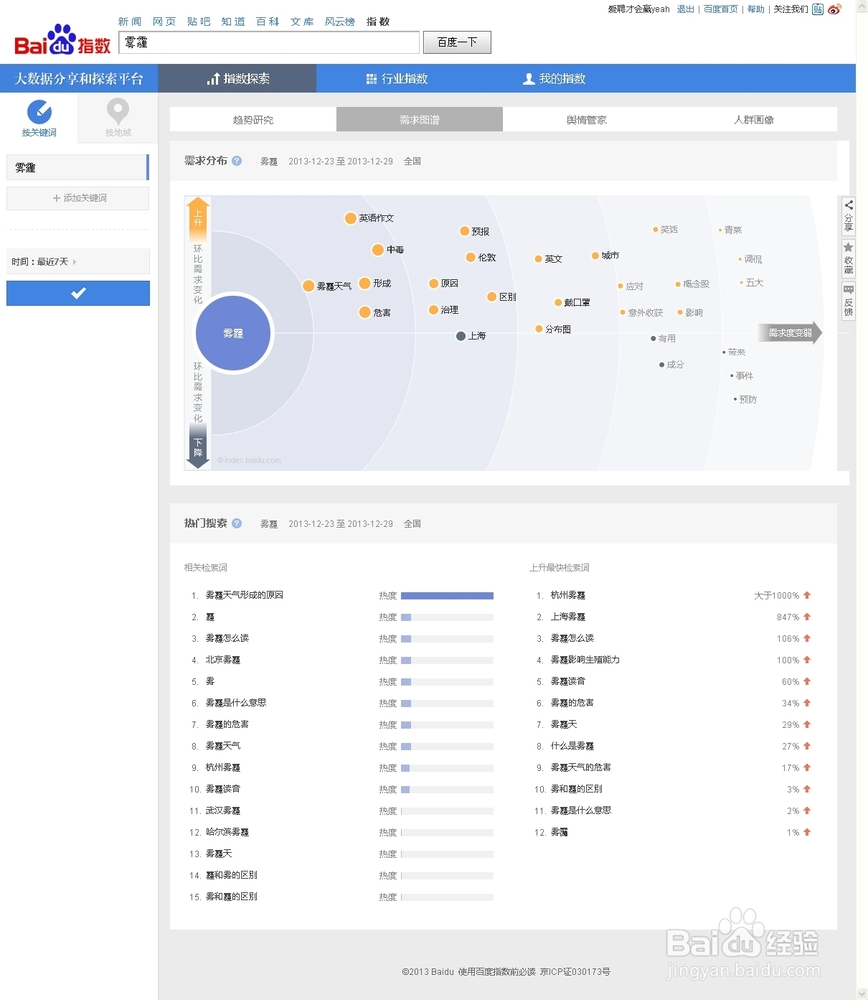Click the 需求度变弱 arrow label
The width and height of the screenshot is (868, 1000).
(790, 333)
